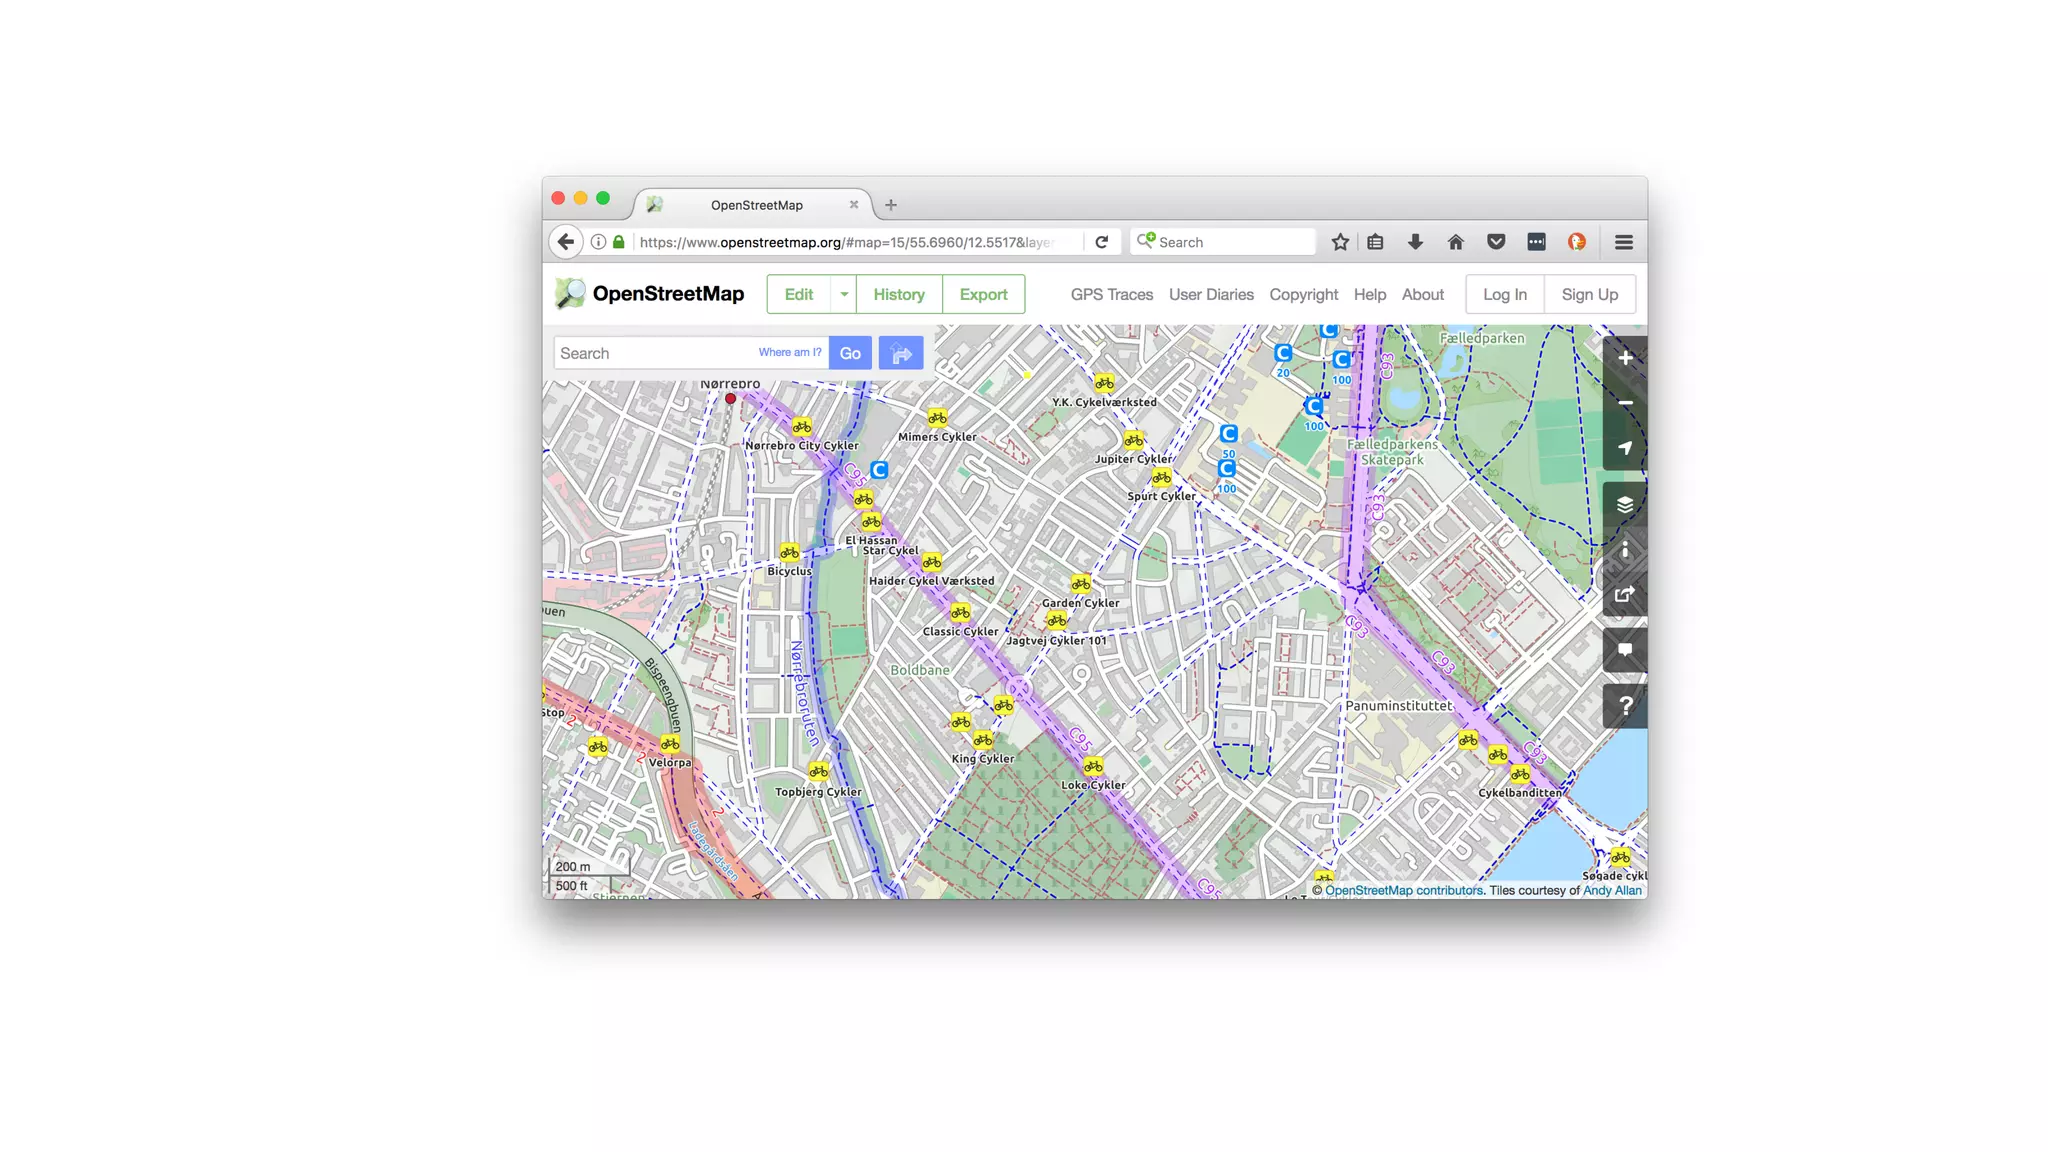
Task: Click the Mimers Cykler bicycle marker
Action: pyautogui.click(x=937, y=417)
